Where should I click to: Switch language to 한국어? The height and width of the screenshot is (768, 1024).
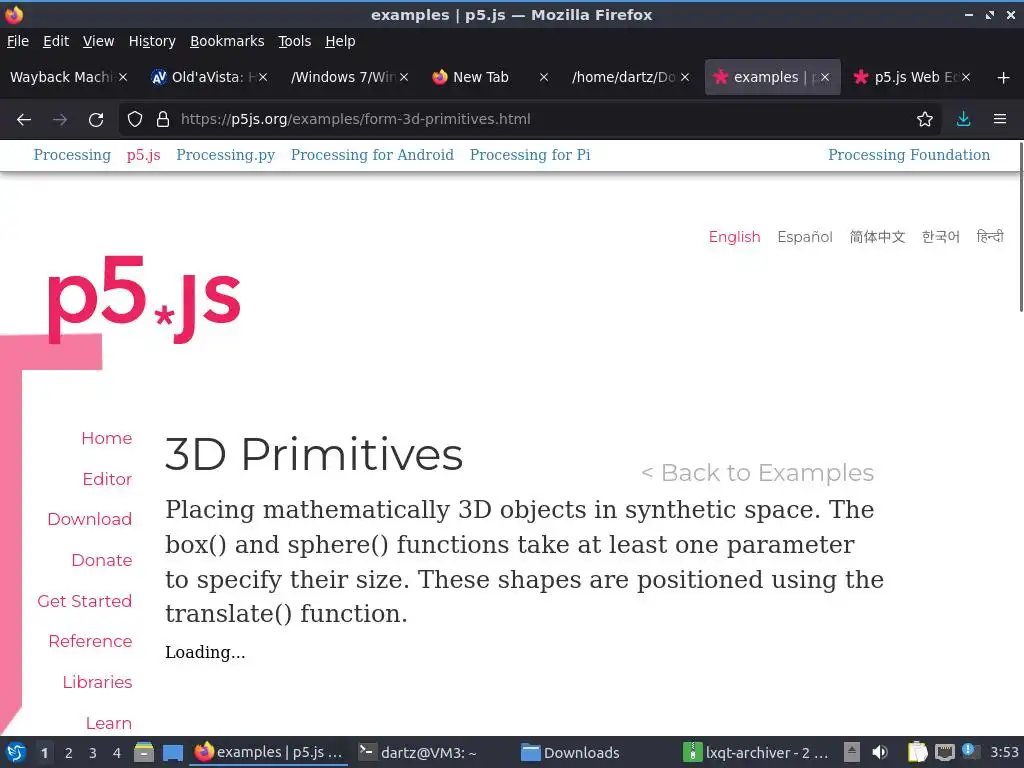940,236
